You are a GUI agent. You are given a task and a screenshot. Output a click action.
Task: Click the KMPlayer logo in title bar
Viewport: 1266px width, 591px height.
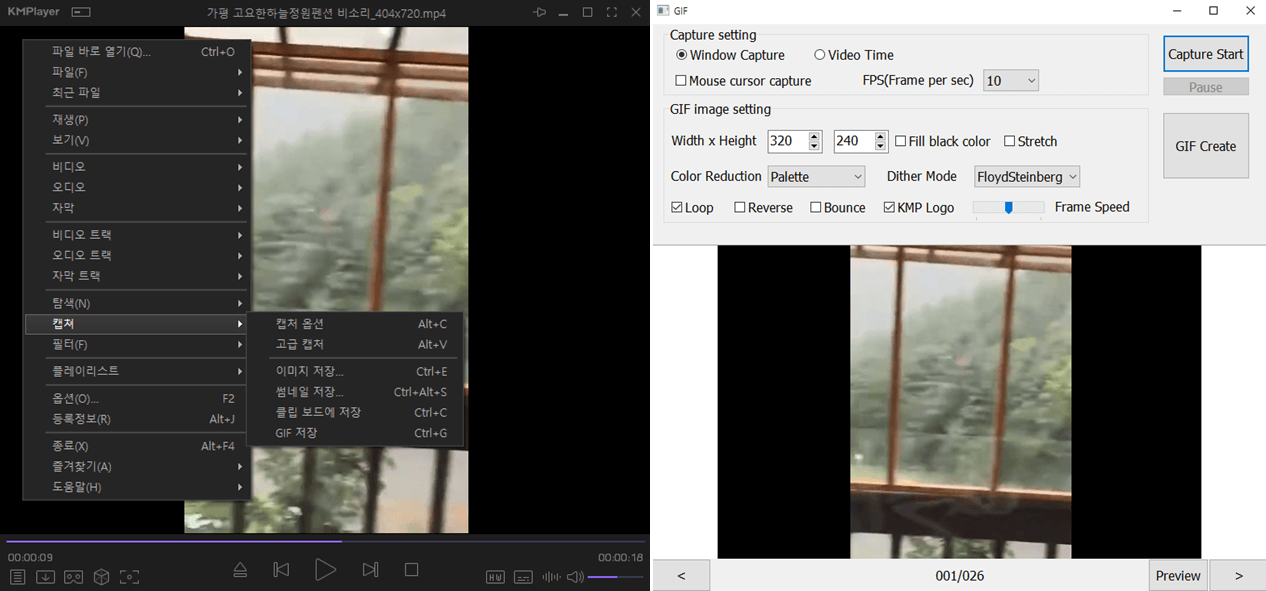click(x=35, y=12)
